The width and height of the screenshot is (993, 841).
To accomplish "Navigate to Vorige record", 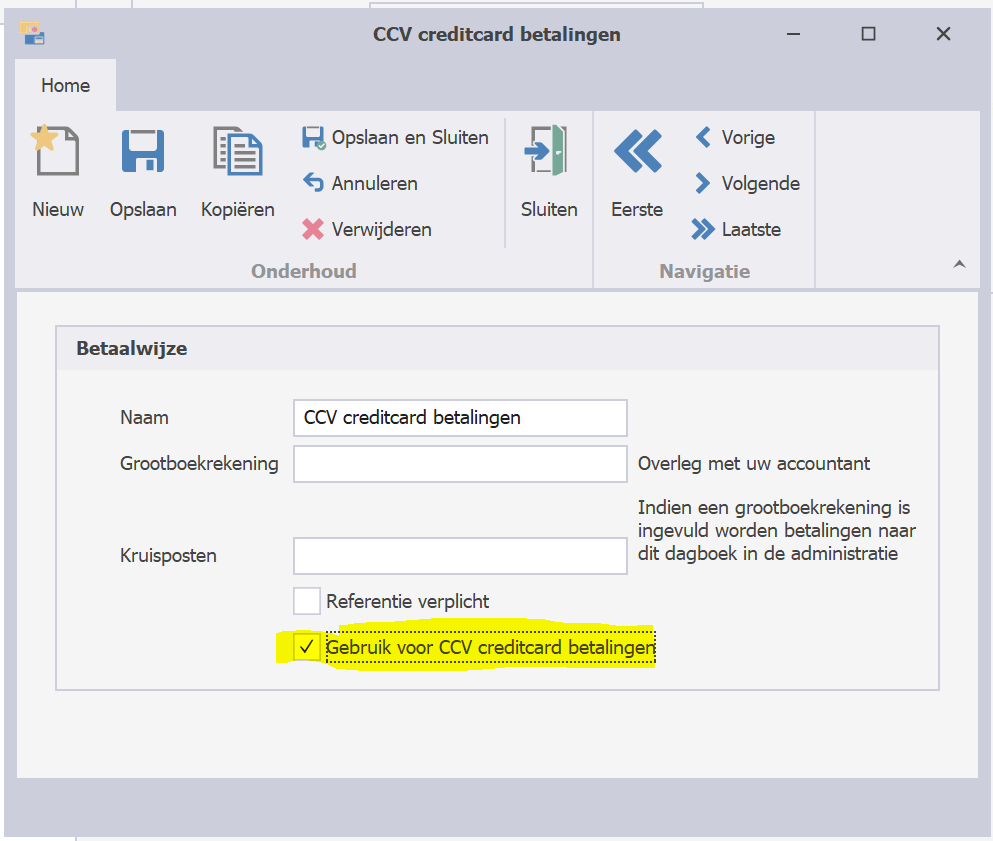I will (x=735, y=137).
